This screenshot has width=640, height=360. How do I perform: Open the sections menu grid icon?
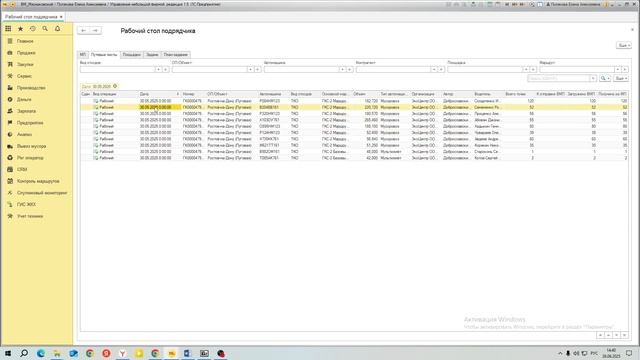(x=8, y=29)
